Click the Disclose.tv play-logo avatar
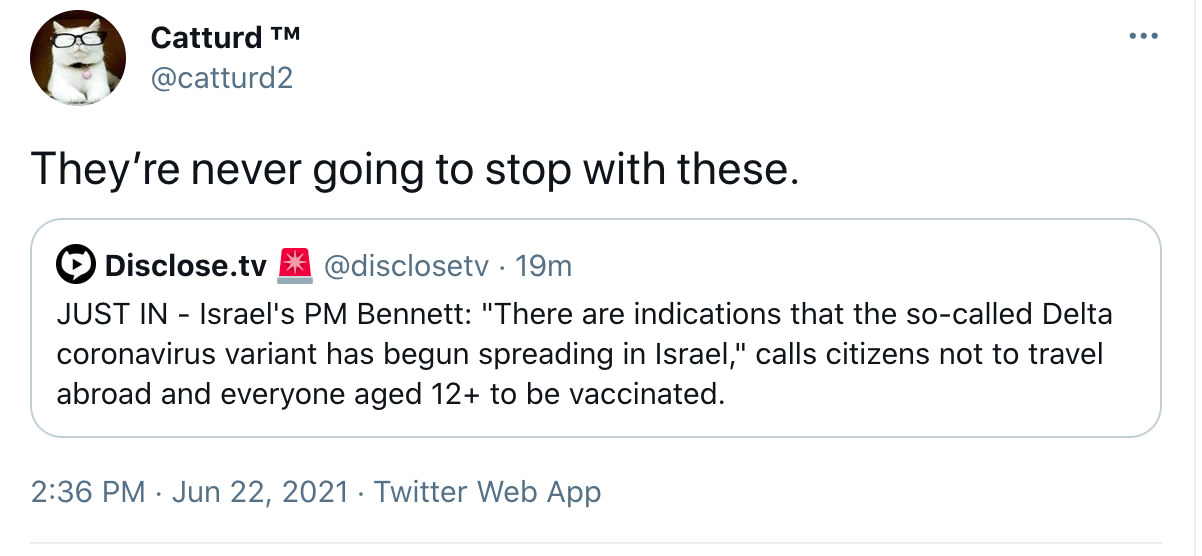Screen dimensions: 1202x556 point(75,266)
